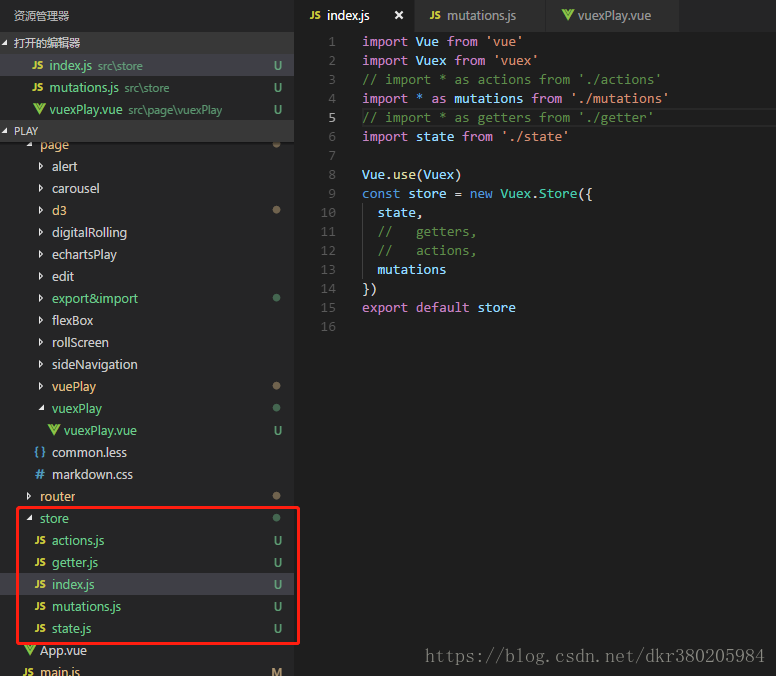Collapse the vuexPlay folder
Viewport: 776px width, 676px height.
coord(41,408)
